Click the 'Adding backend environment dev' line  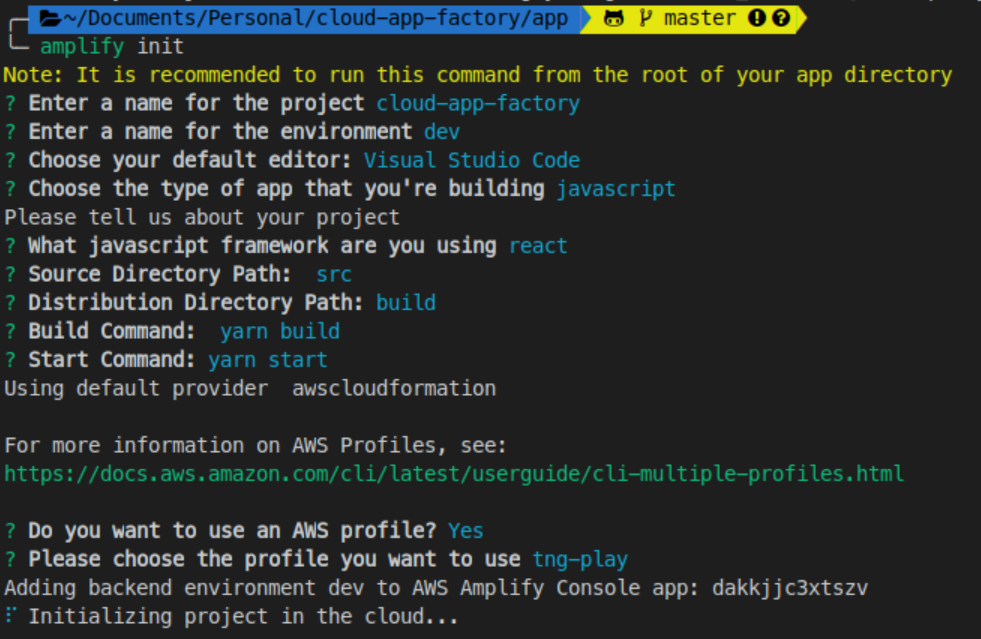(436, 588)
